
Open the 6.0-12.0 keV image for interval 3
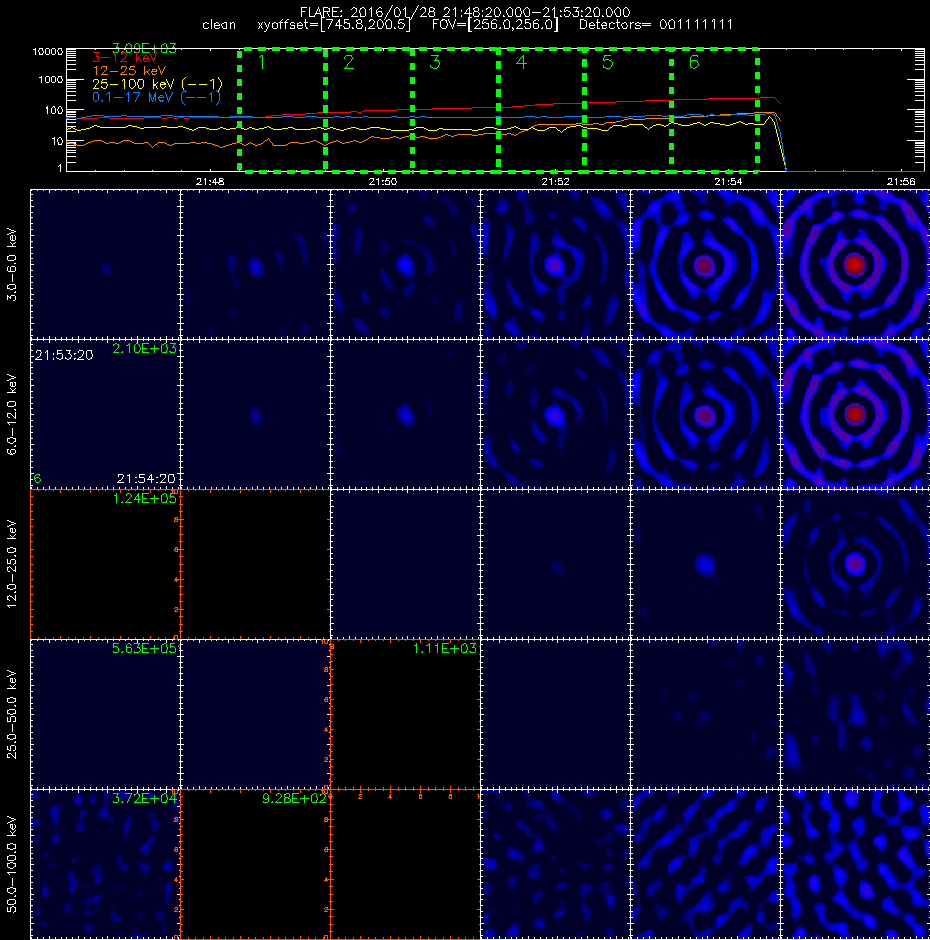405,414
